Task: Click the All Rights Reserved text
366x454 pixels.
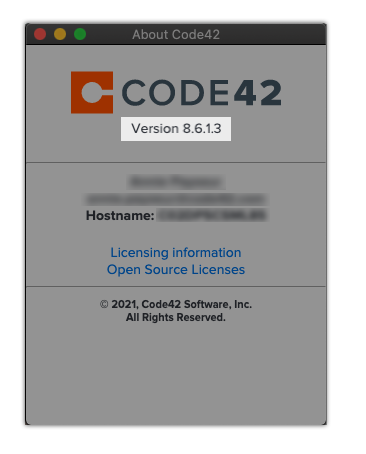Action: point(176,317)
